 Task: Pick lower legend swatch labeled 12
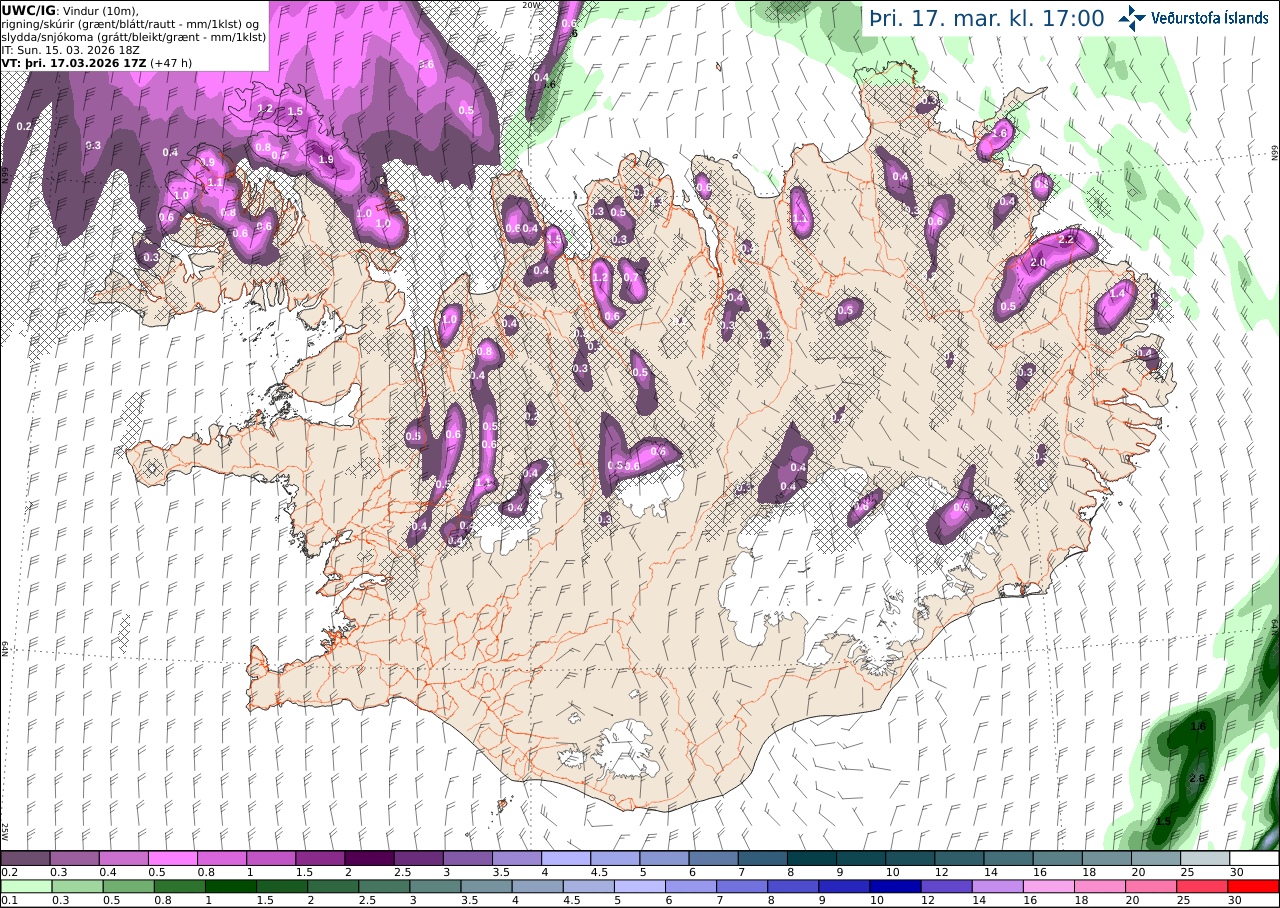(947, 886)
